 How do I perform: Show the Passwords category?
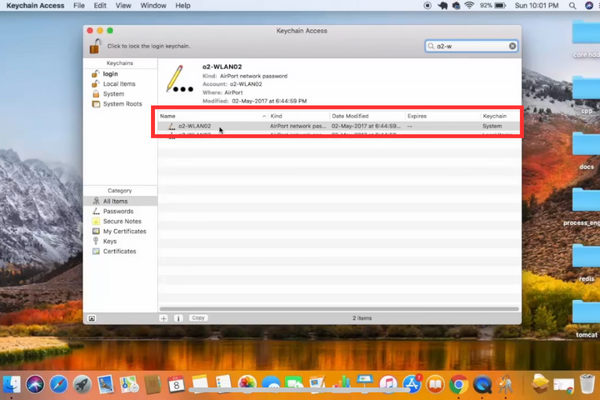(118, 211)
